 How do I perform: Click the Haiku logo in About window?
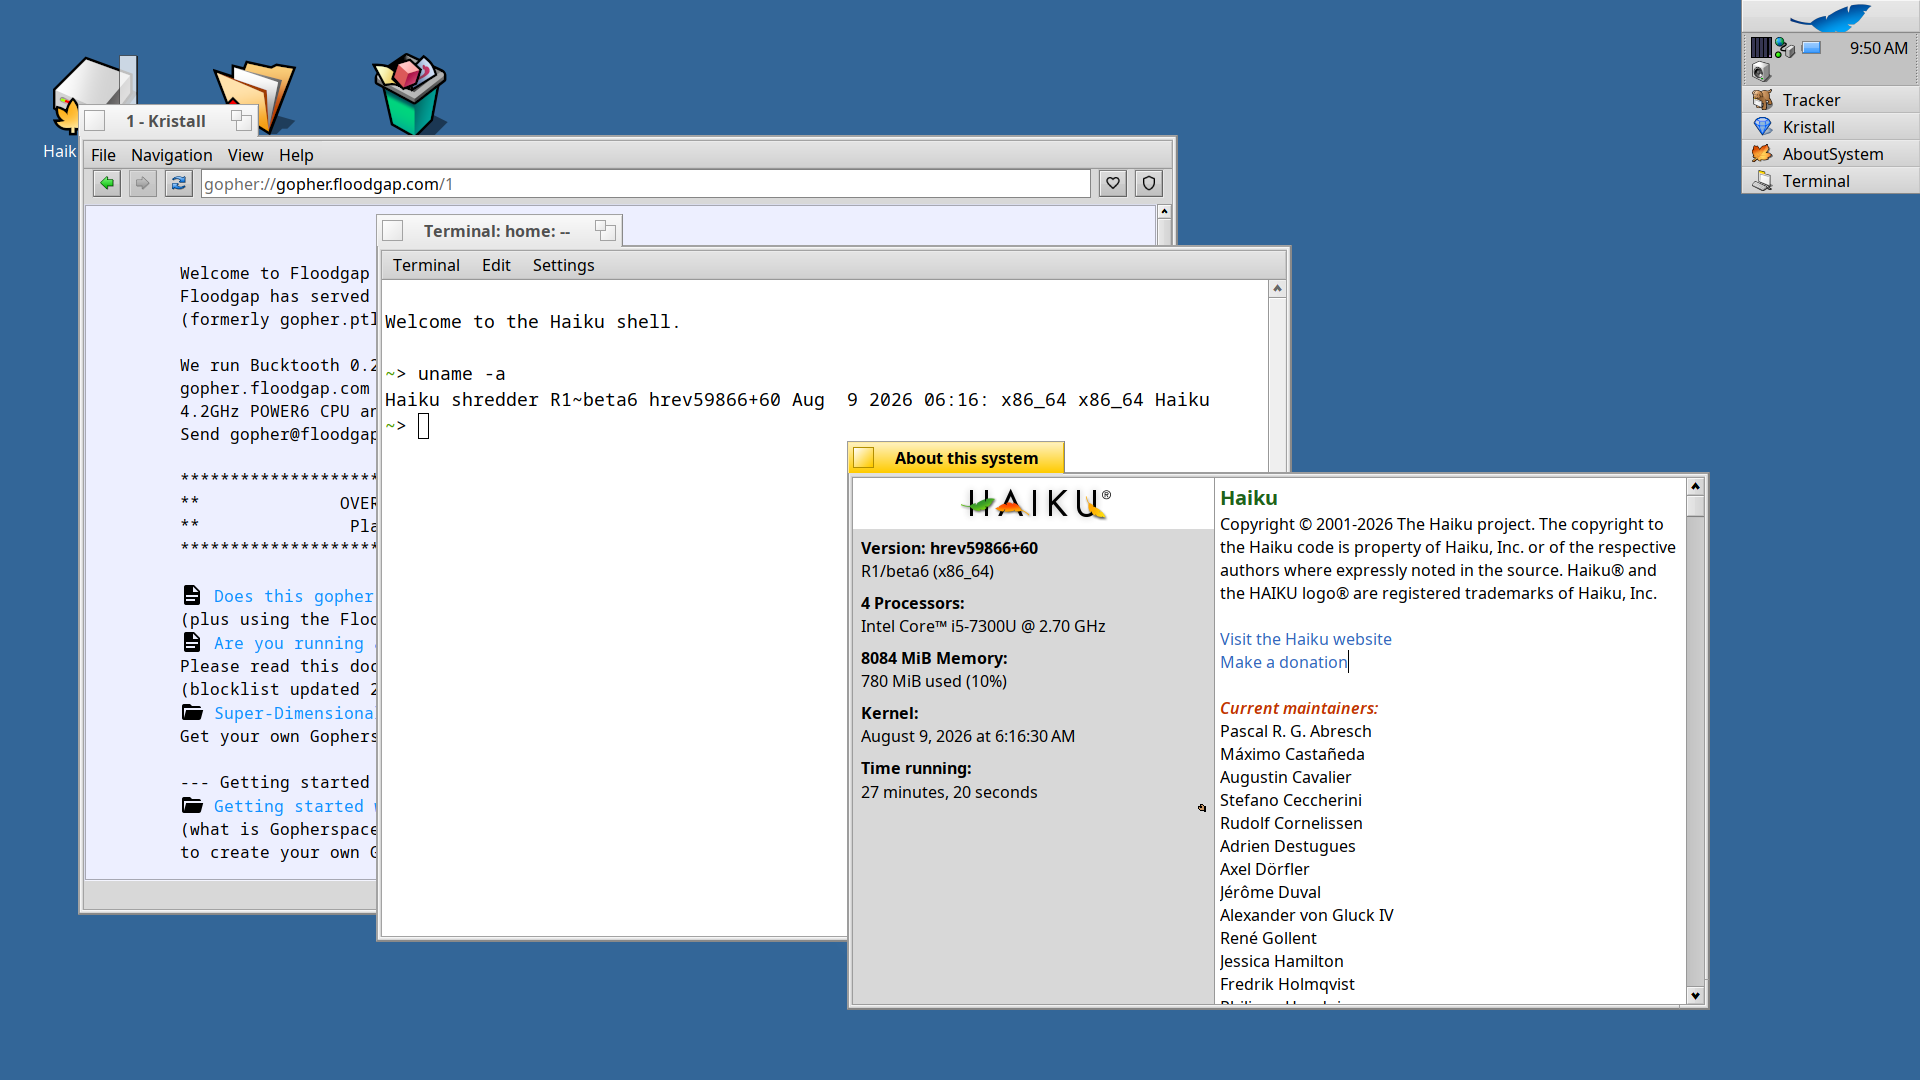pos(1036,503)
